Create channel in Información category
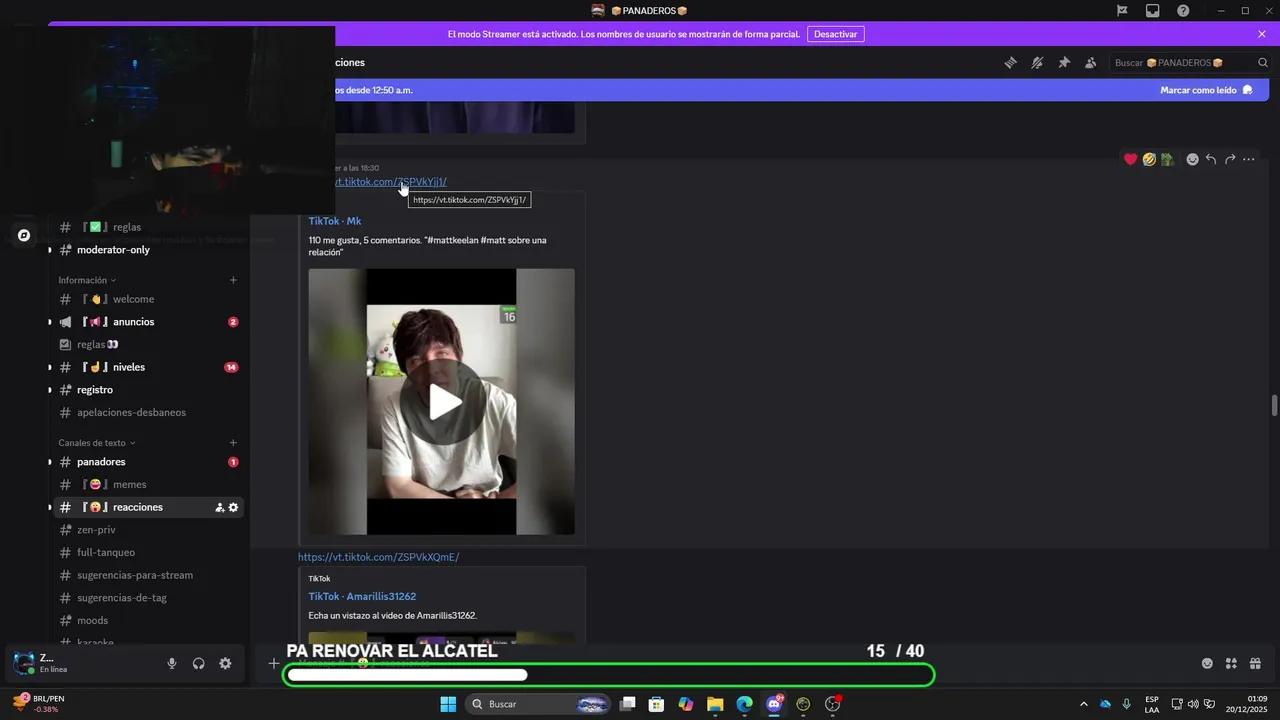Viewport: 1280px width, 720px height. (233, 280)
